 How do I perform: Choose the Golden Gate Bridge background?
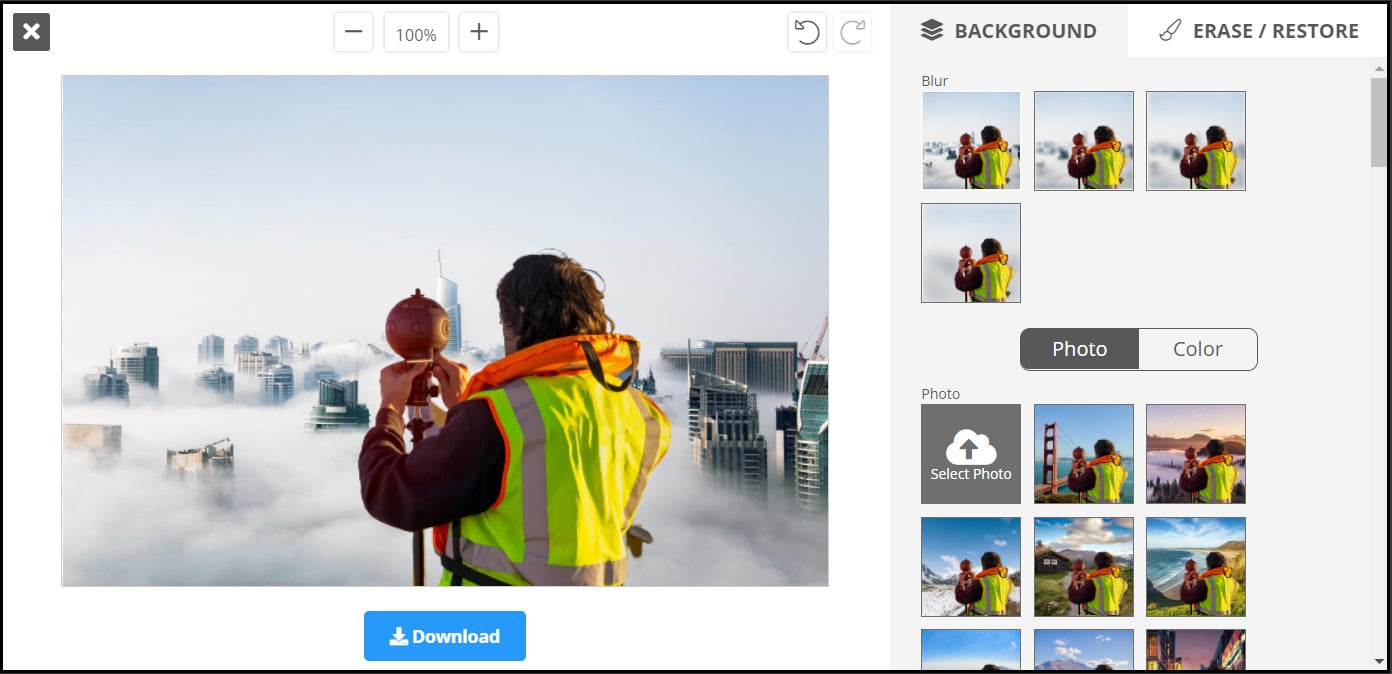1084,454
